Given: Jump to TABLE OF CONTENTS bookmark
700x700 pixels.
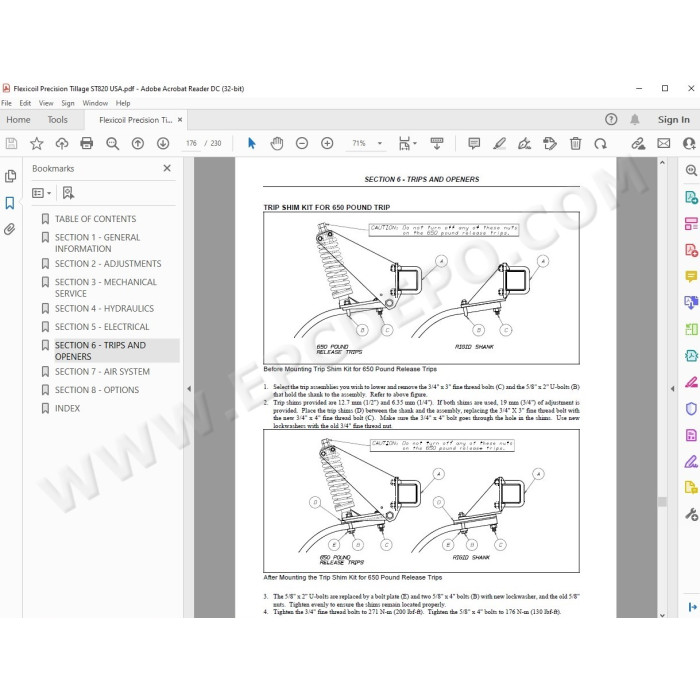Looking at the screenshot, I should point(96,219).
